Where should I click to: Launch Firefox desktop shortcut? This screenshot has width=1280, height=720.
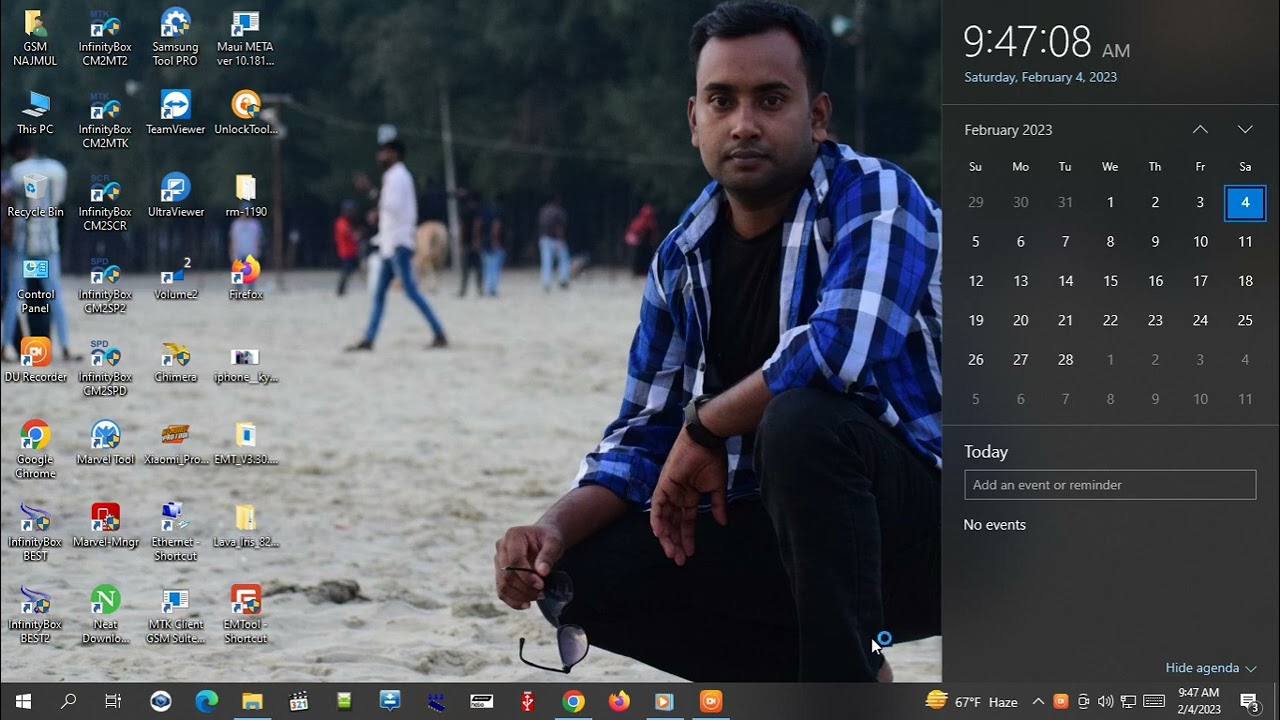tap(245, 279)
